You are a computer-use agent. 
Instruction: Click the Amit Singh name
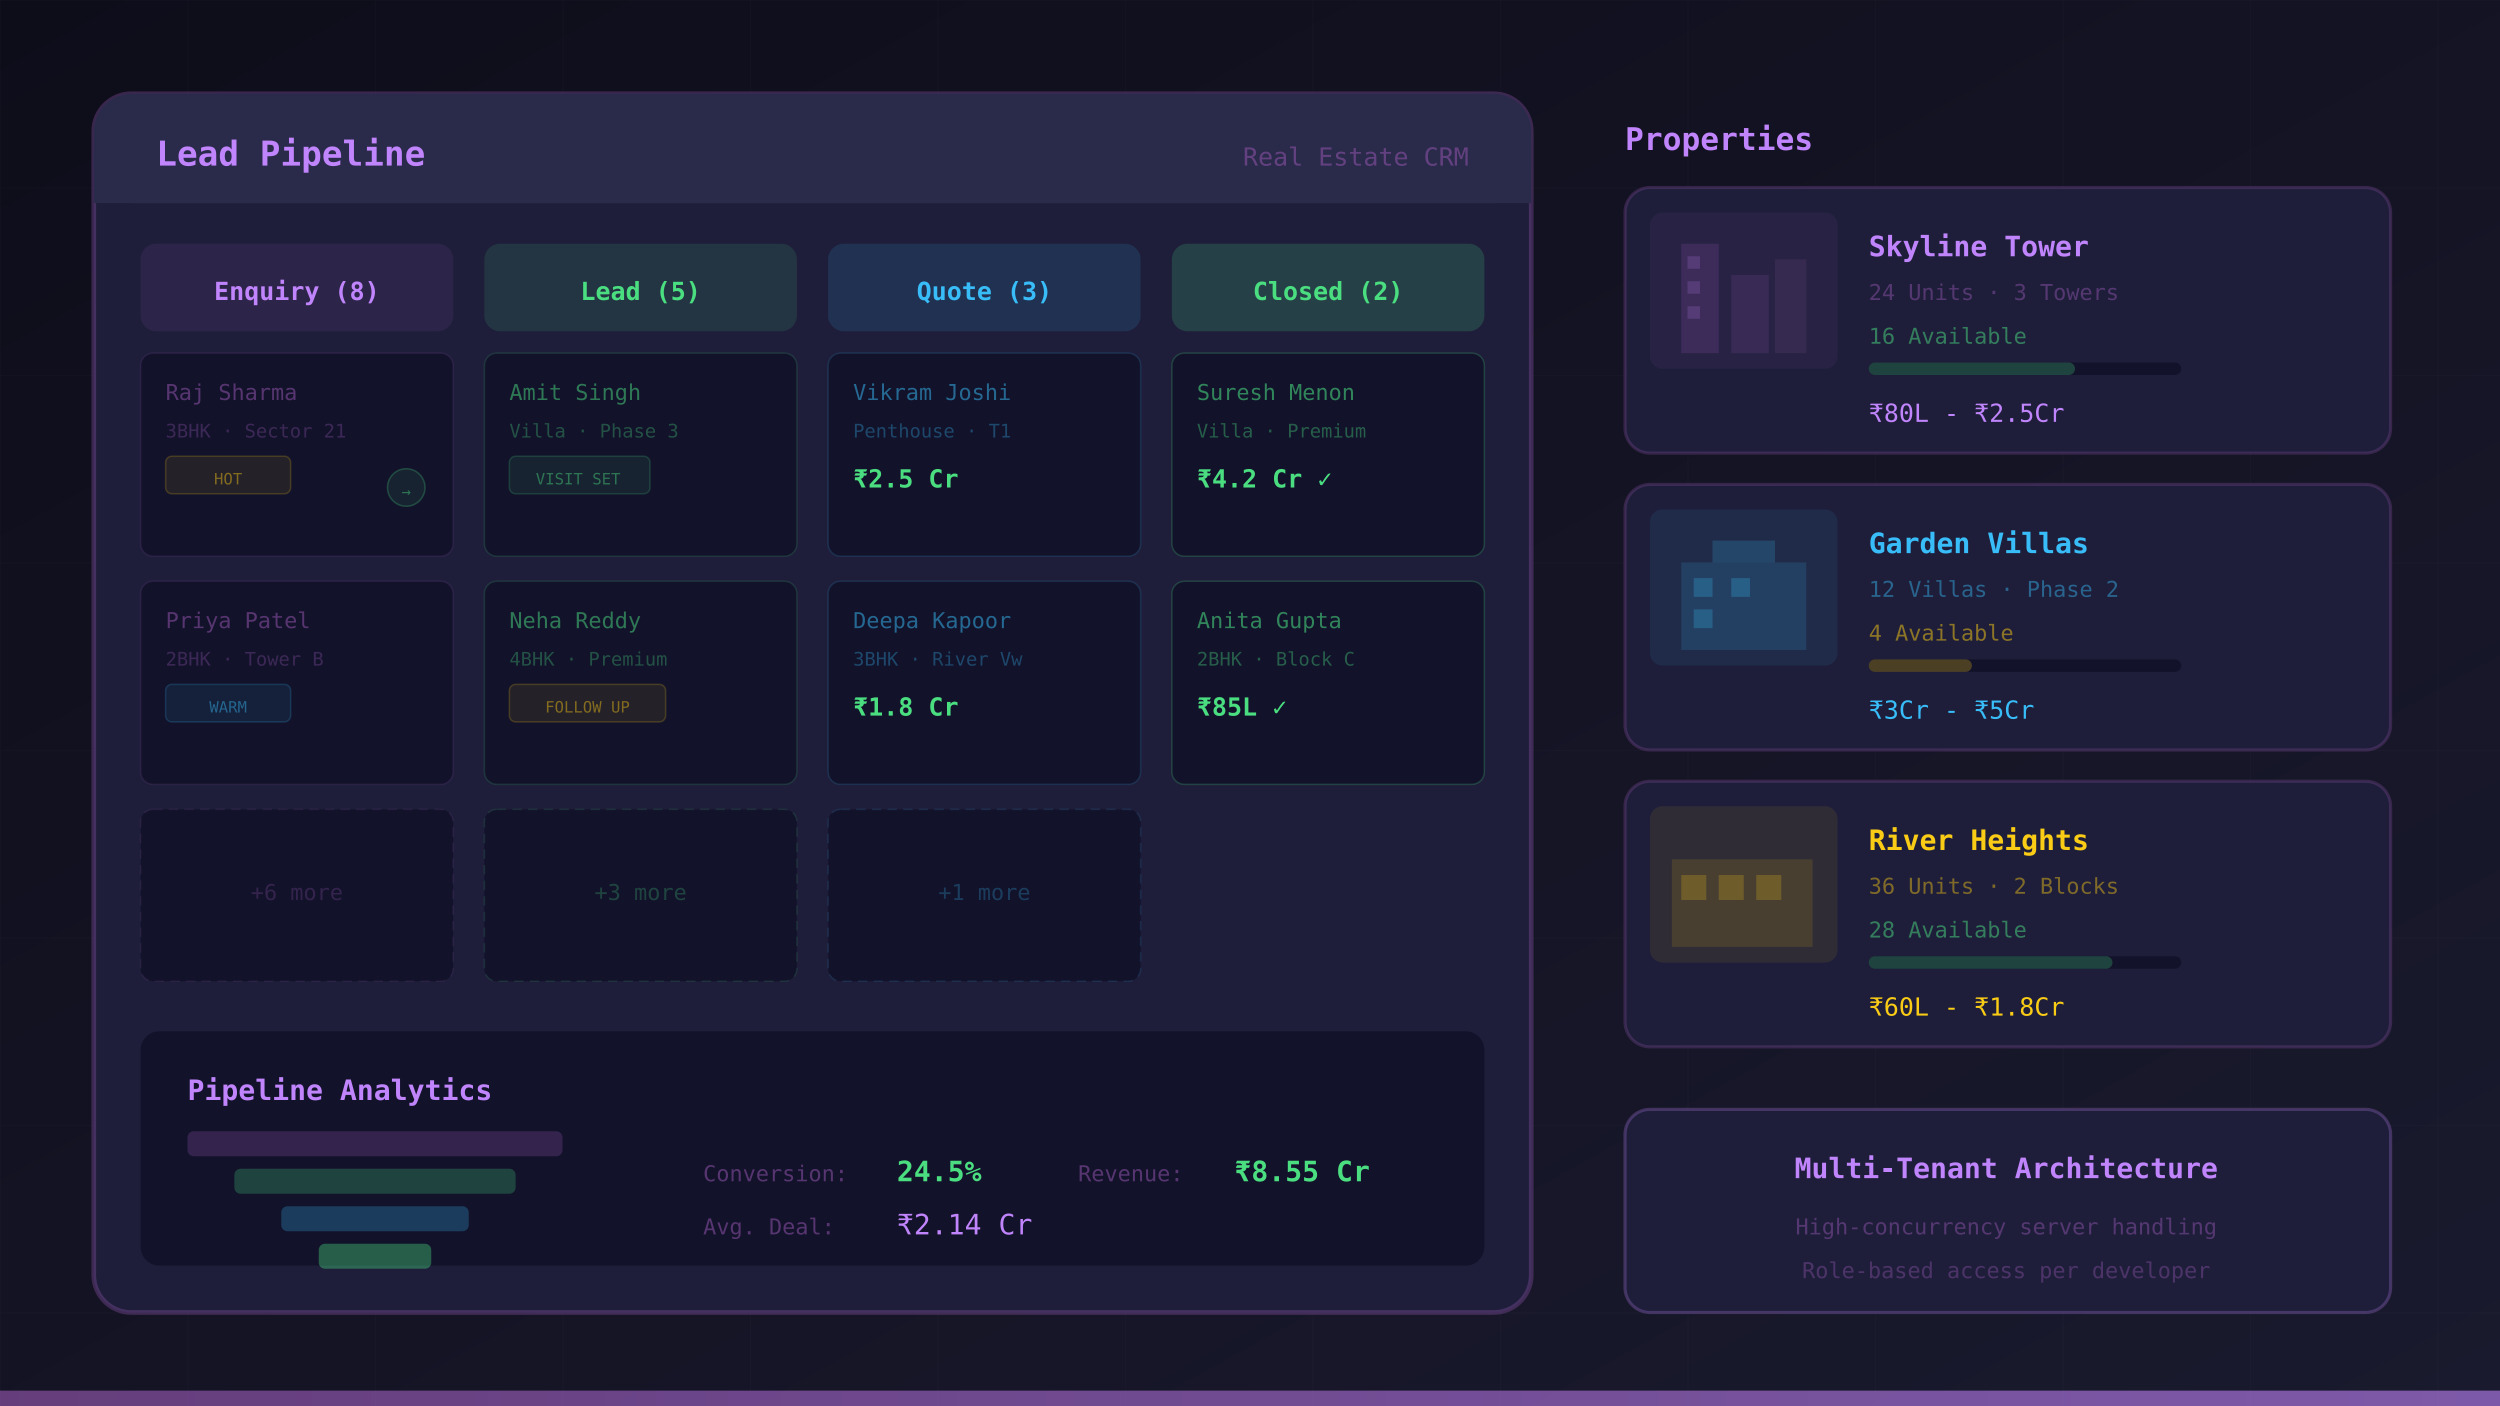click(574, 393)
